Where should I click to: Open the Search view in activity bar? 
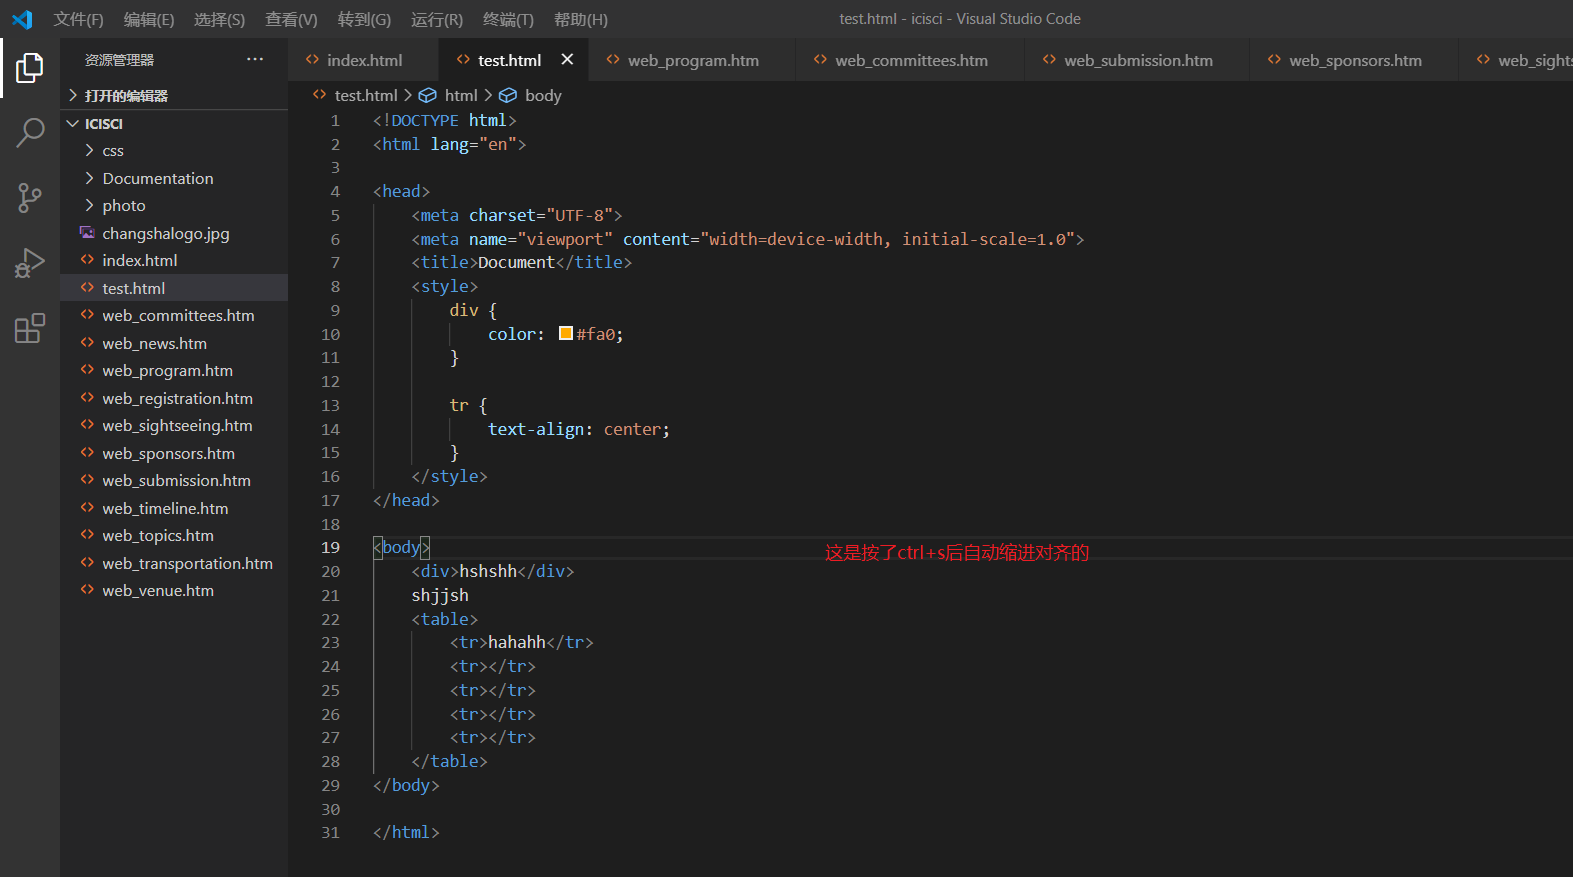click(x=30, y=133)
